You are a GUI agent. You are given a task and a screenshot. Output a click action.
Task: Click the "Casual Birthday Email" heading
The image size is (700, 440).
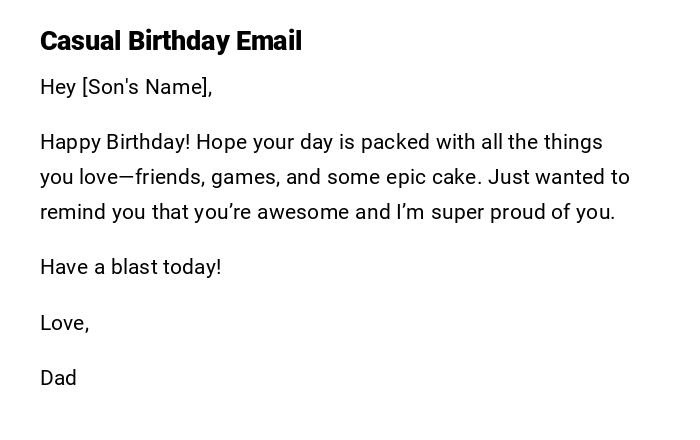[x=170, y=41]
